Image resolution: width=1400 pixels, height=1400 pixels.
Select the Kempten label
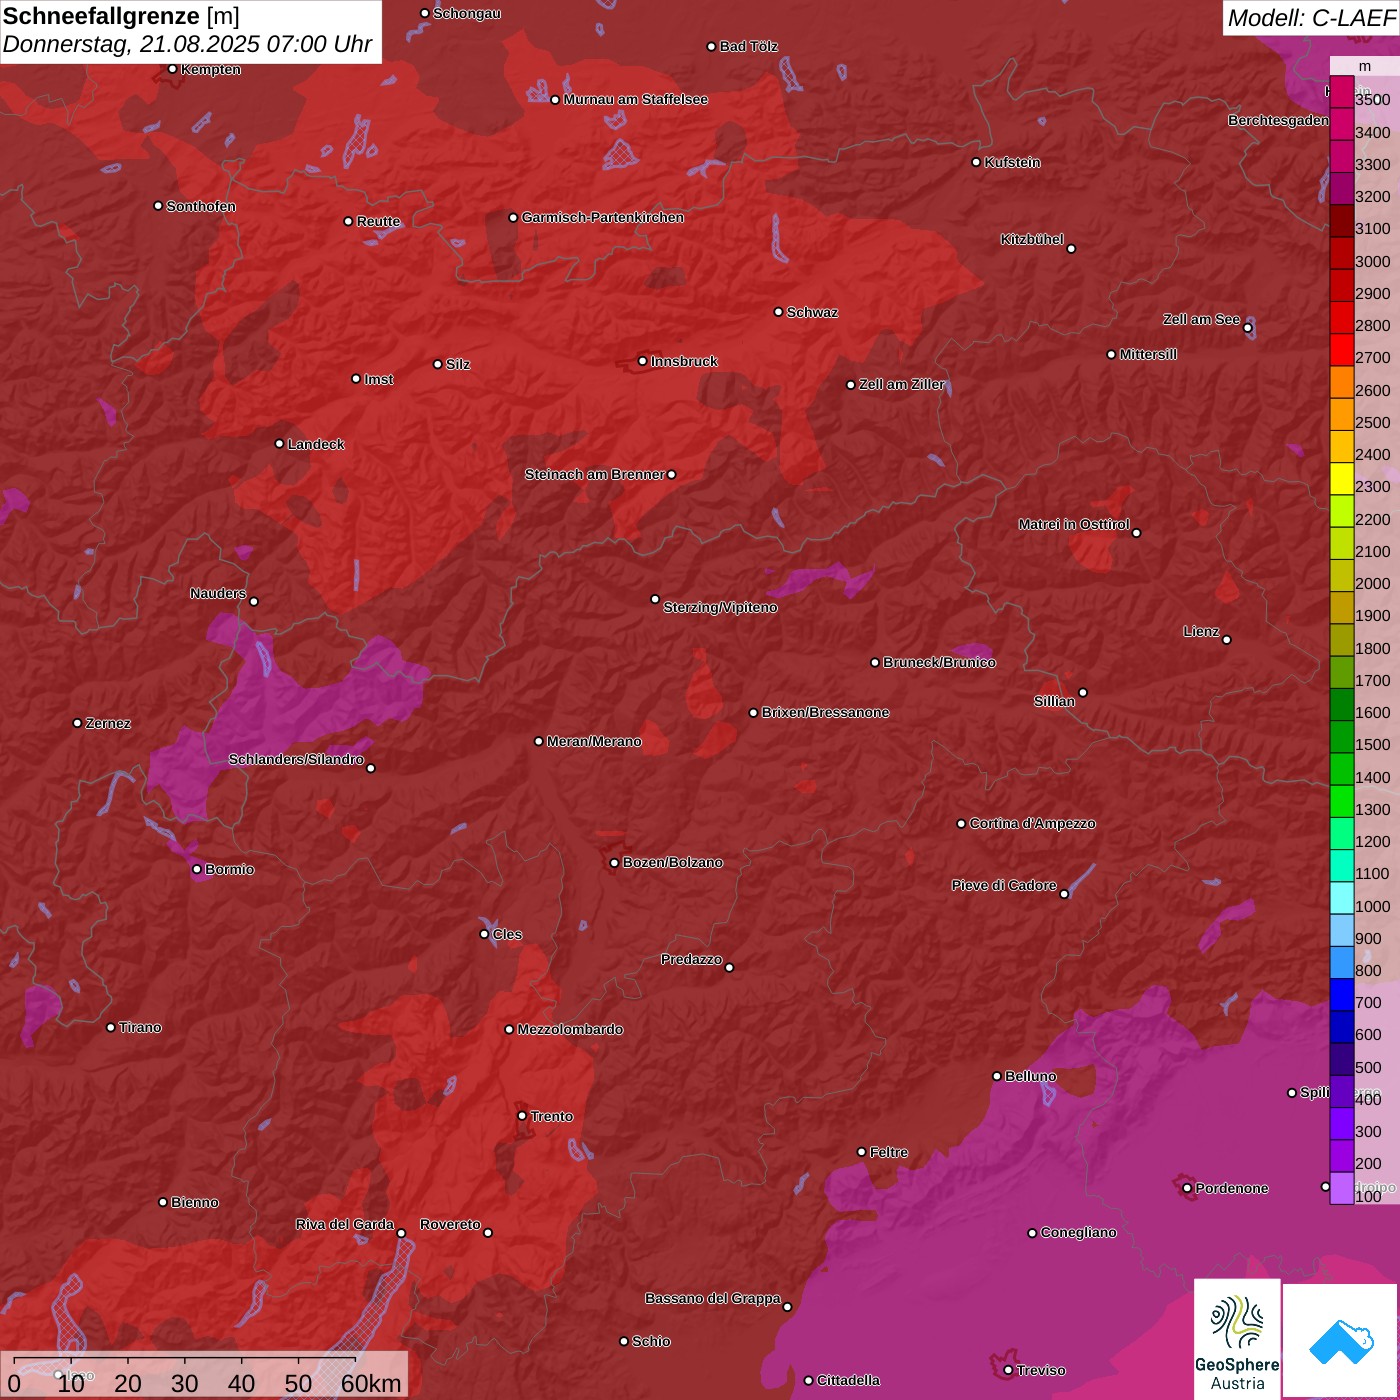click(211, 69)
